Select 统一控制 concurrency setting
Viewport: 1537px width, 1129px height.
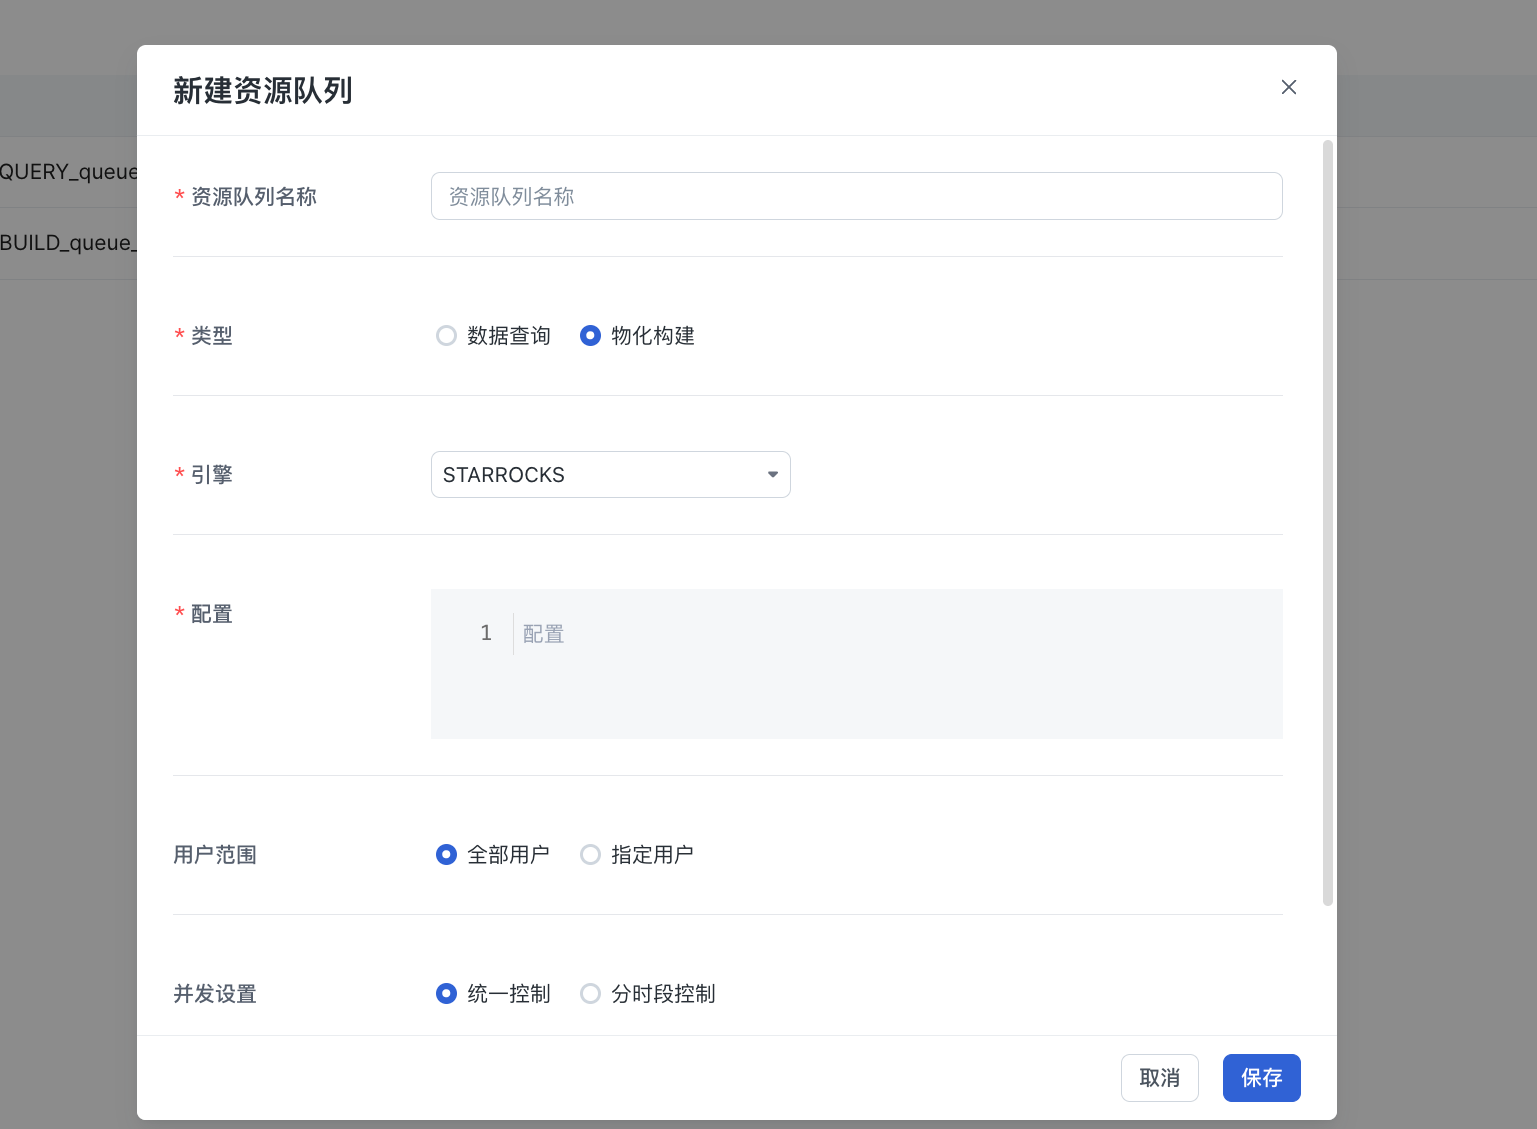(447, 994)
